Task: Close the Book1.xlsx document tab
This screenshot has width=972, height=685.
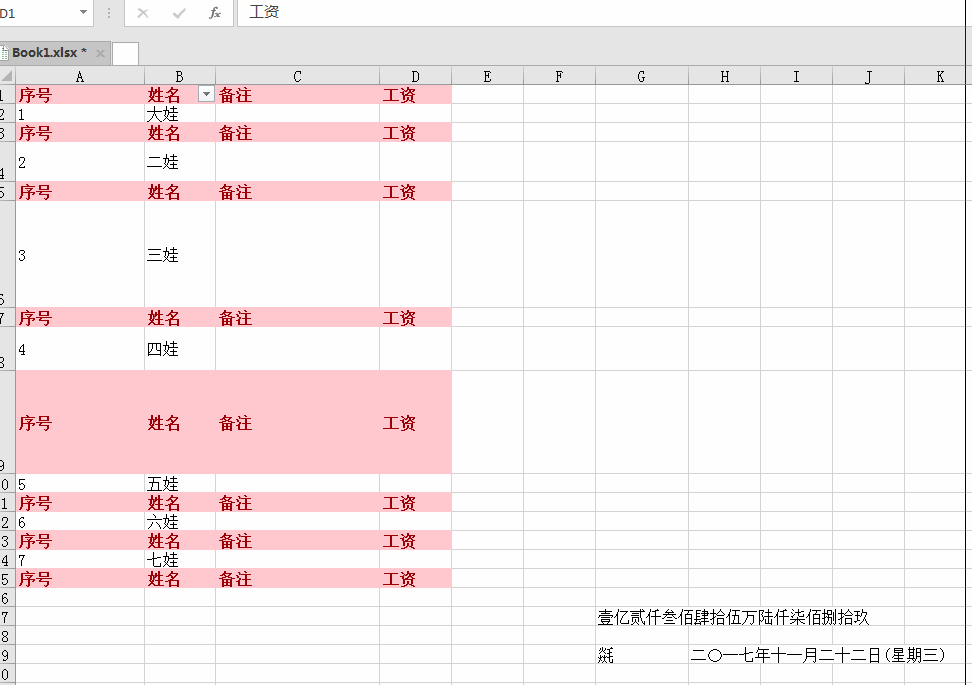Action: 100,52
